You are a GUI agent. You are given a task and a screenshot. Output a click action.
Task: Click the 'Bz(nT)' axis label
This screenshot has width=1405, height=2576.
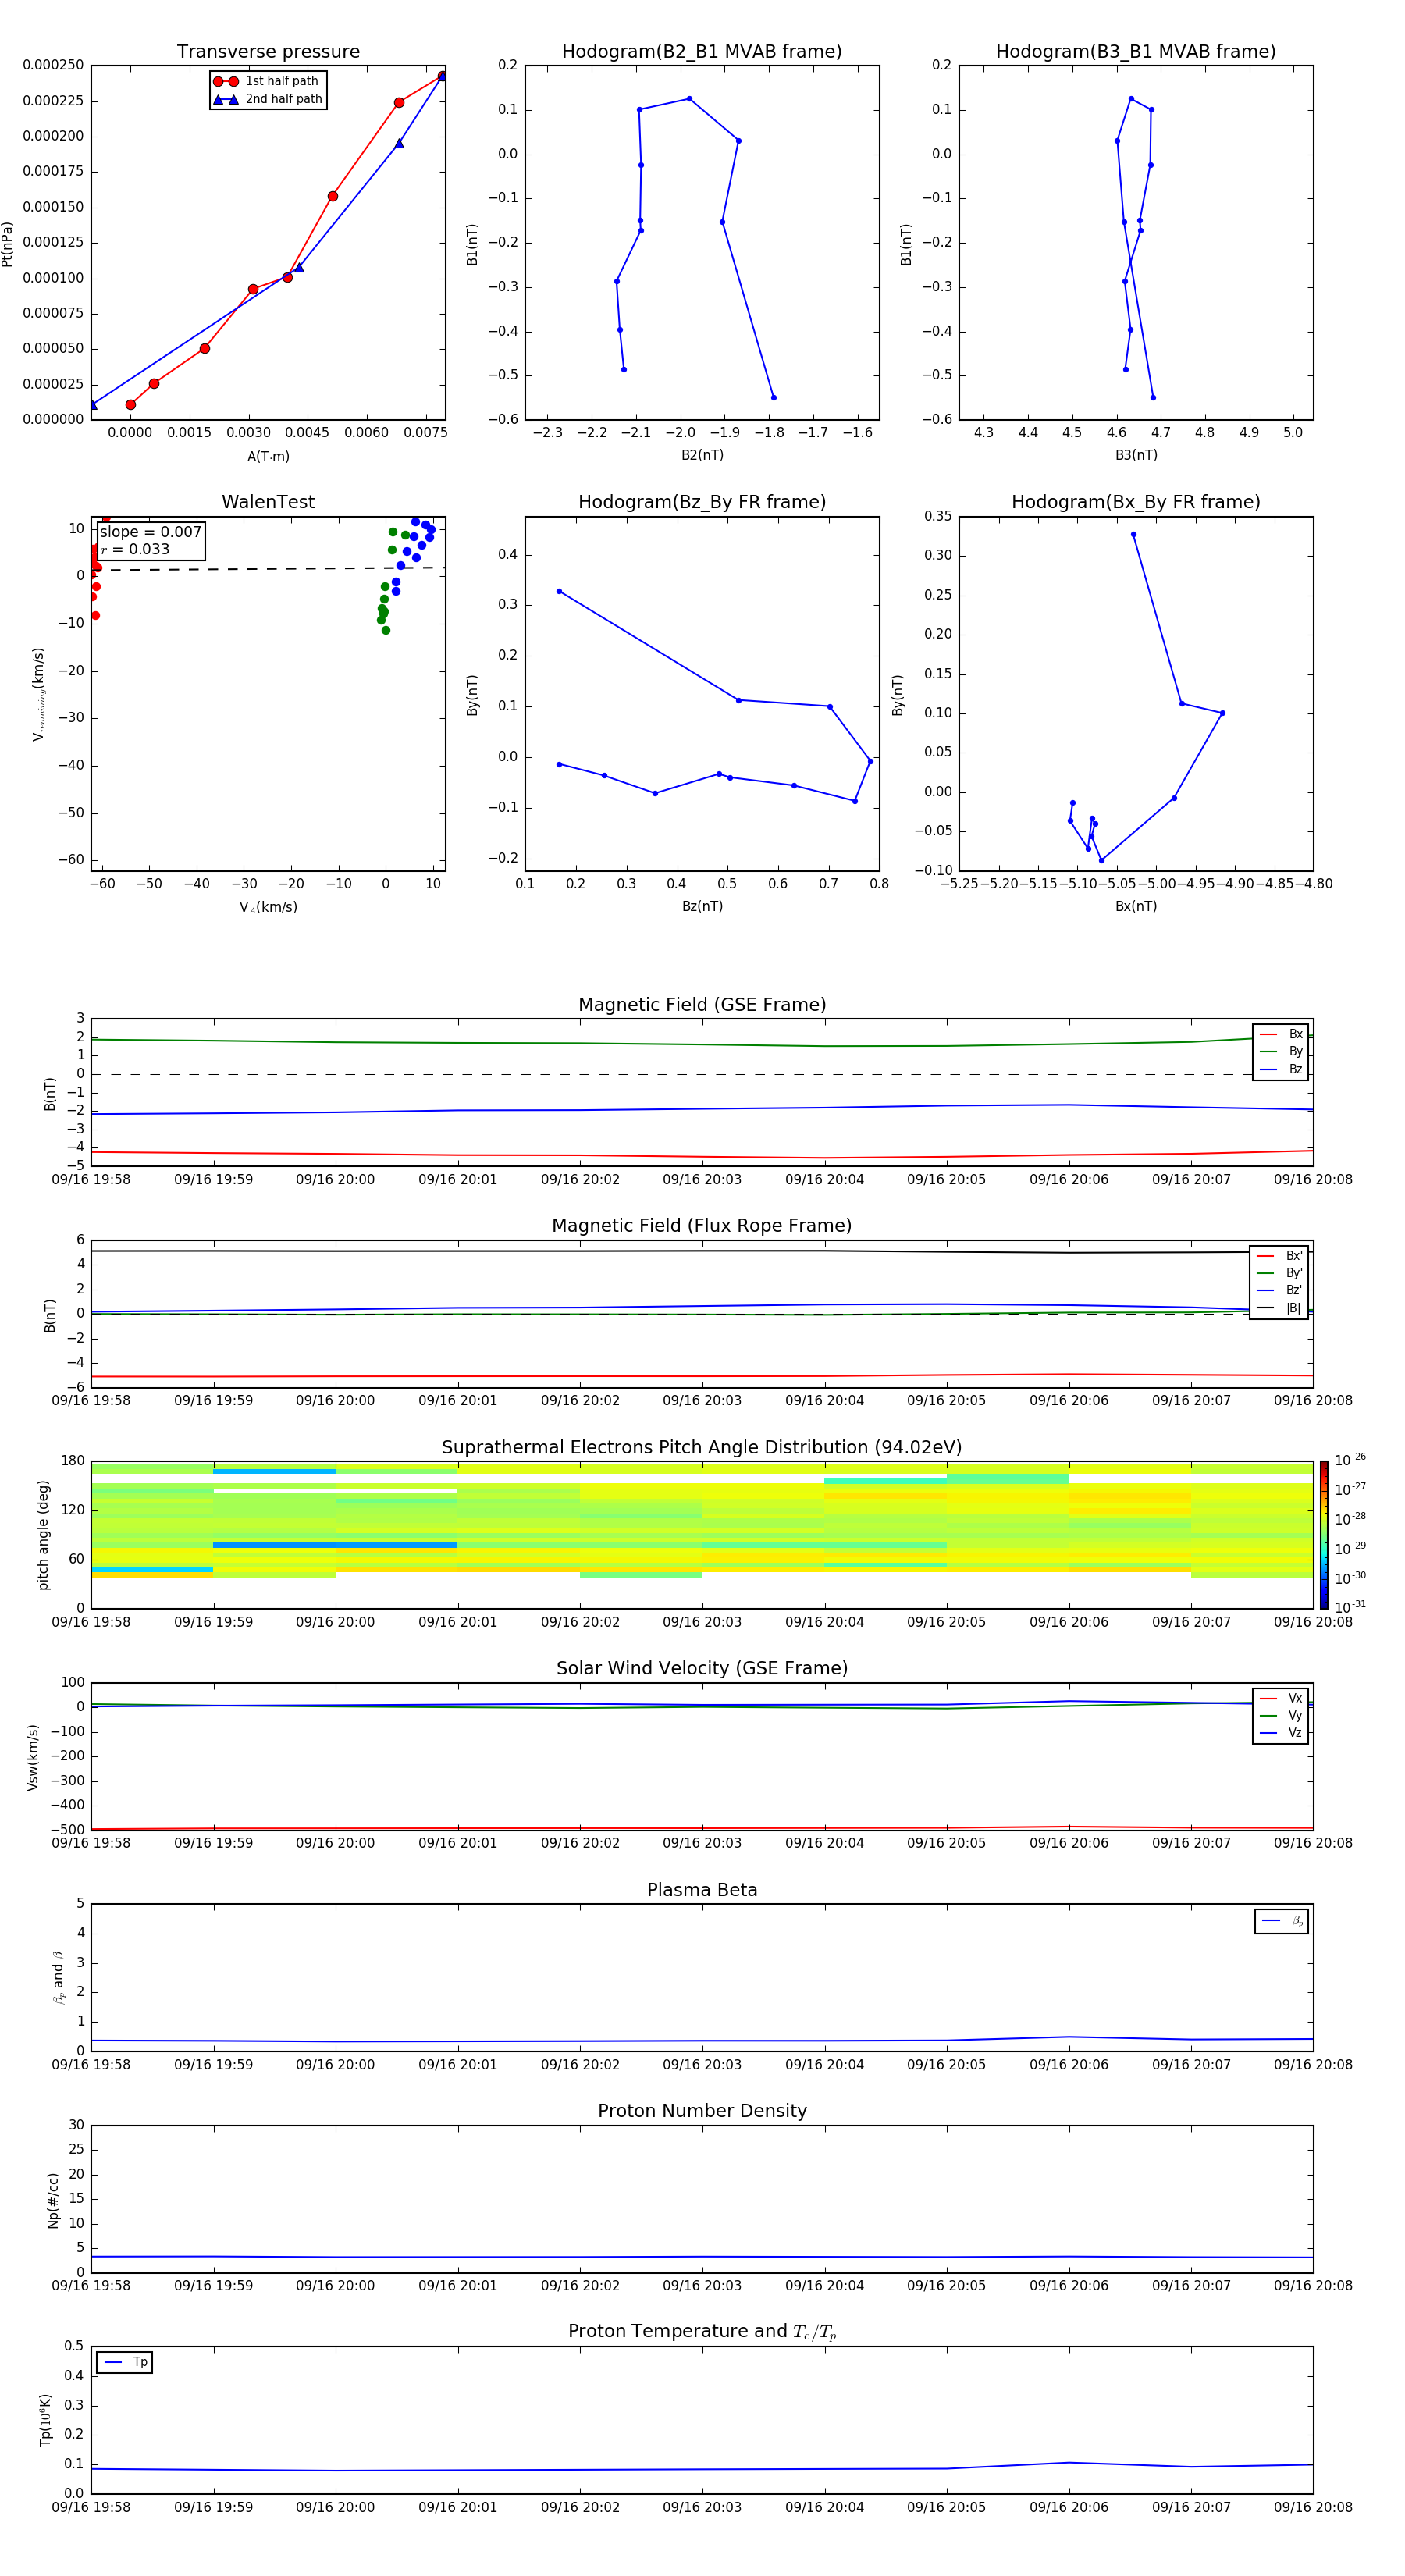point(702,906)
